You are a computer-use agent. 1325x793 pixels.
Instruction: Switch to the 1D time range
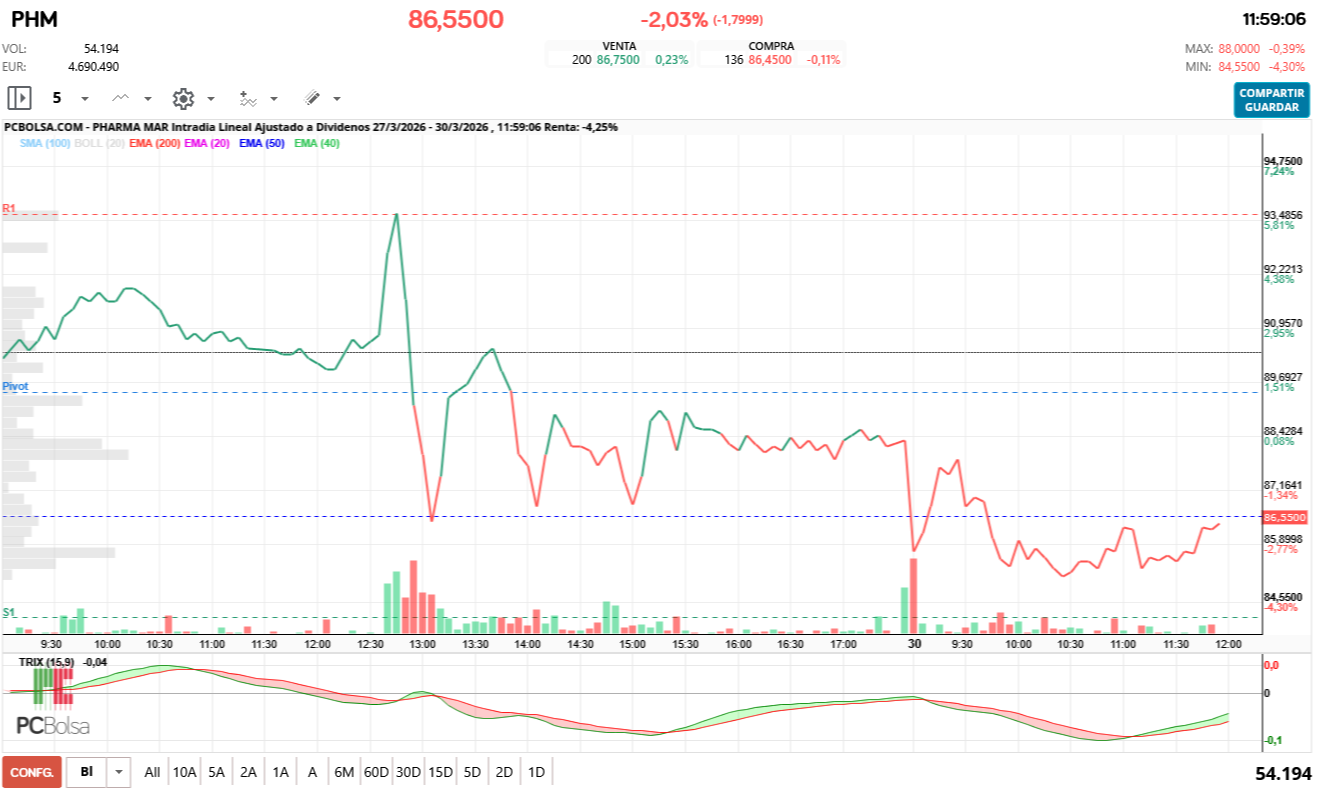[x=536, y=772]
